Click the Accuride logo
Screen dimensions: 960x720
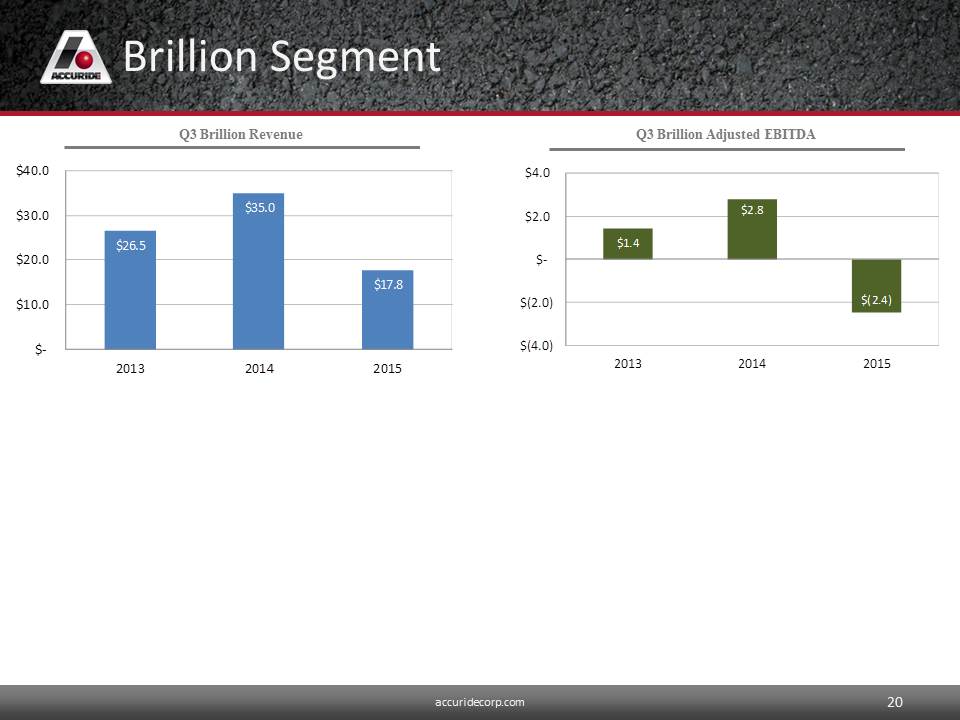point(76,57)
